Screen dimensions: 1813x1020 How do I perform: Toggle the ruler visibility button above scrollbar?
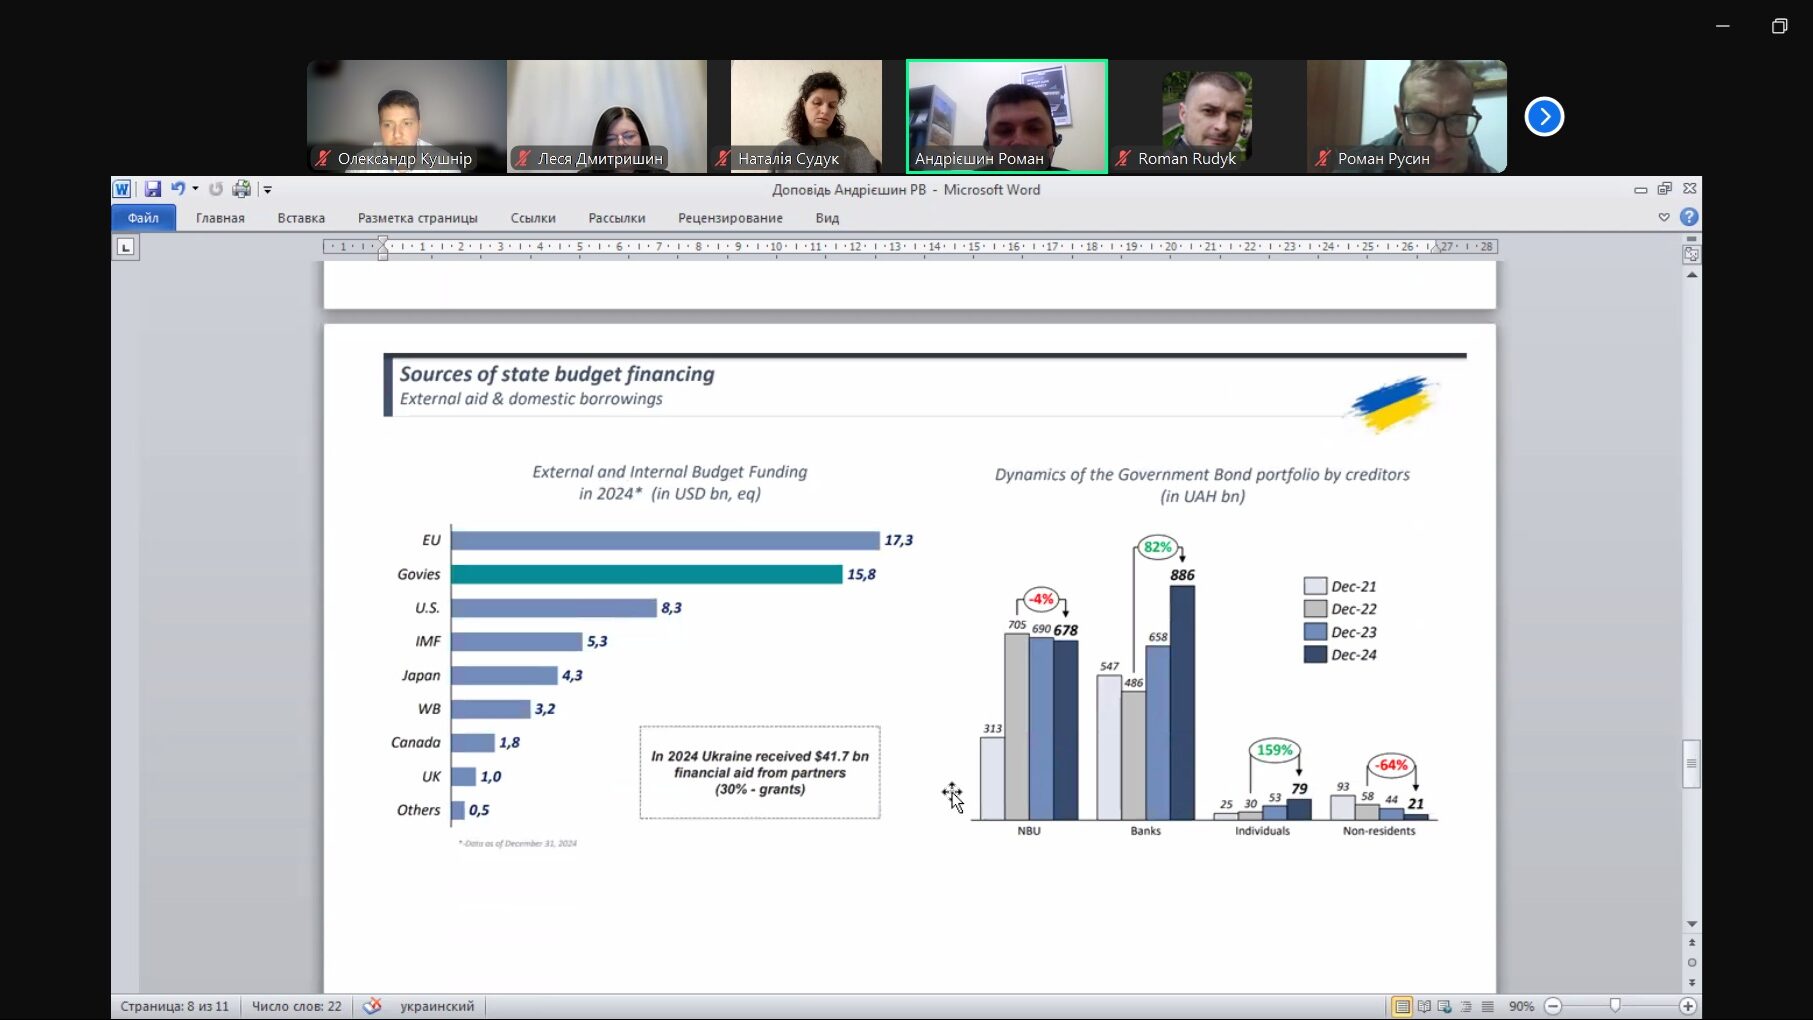1691,255
